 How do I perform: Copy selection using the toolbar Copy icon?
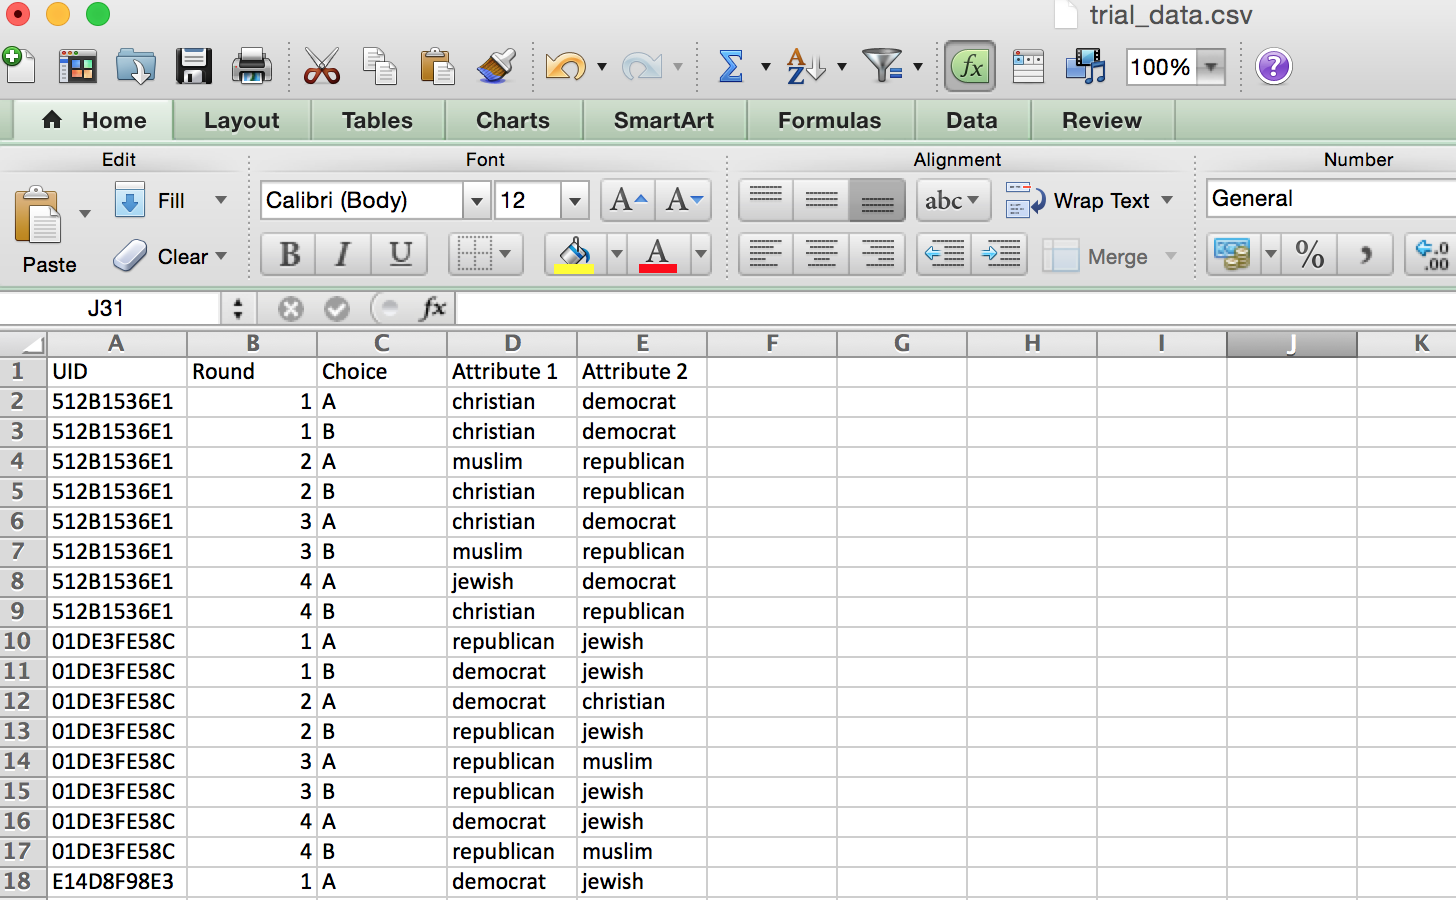pos(379,67)
